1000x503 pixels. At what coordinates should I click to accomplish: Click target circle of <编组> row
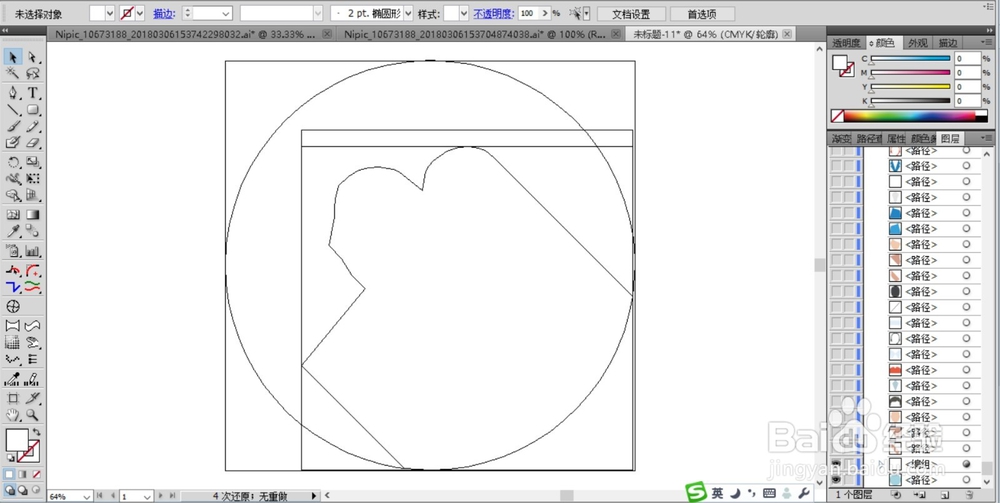point(967,464)
